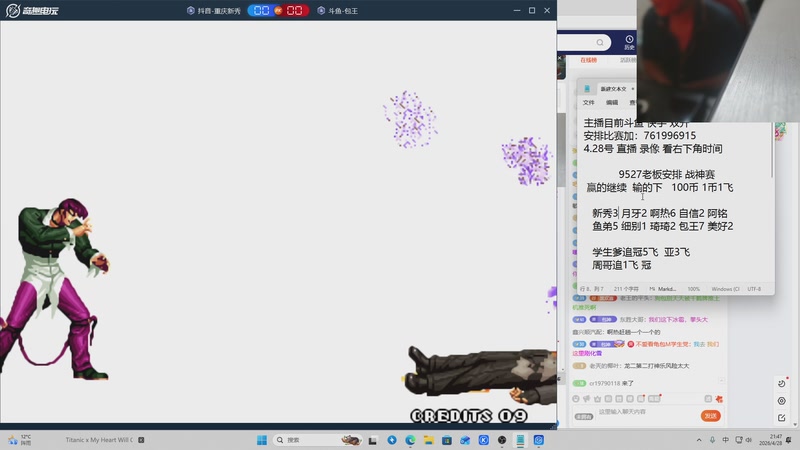
Task: Click the line starting with 鱼弟5 in Notepad
Action: tap(662, 226)
